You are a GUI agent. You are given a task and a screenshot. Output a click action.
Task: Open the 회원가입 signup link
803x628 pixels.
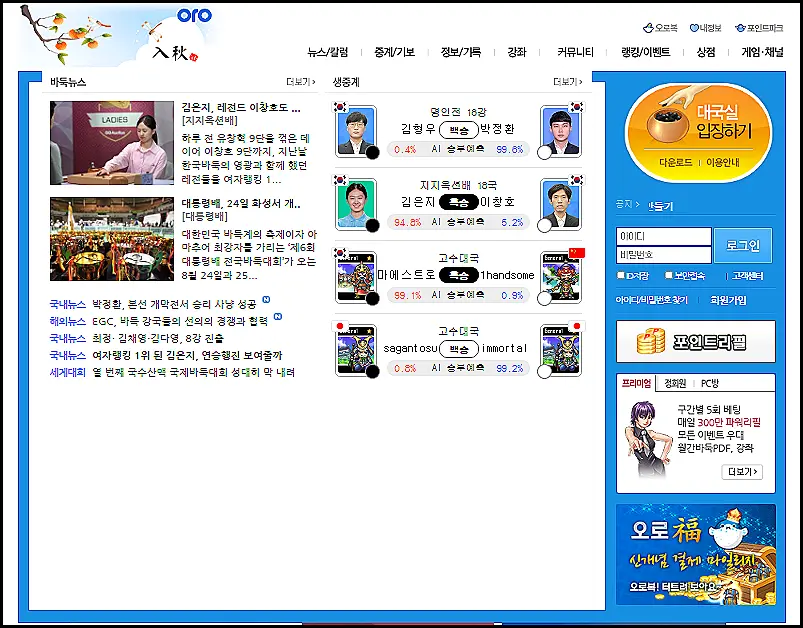click(729, 300)
